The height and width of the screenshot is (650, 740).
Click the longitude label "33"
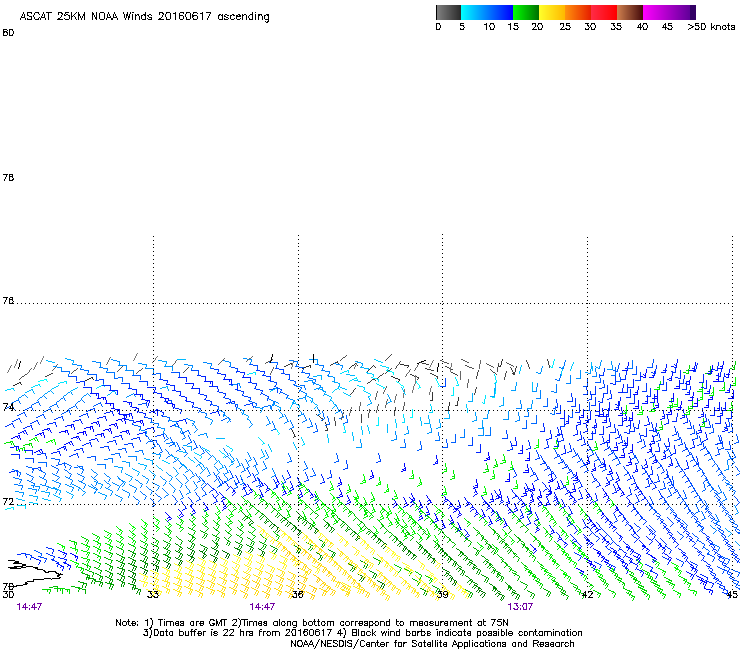pos(153,594)
